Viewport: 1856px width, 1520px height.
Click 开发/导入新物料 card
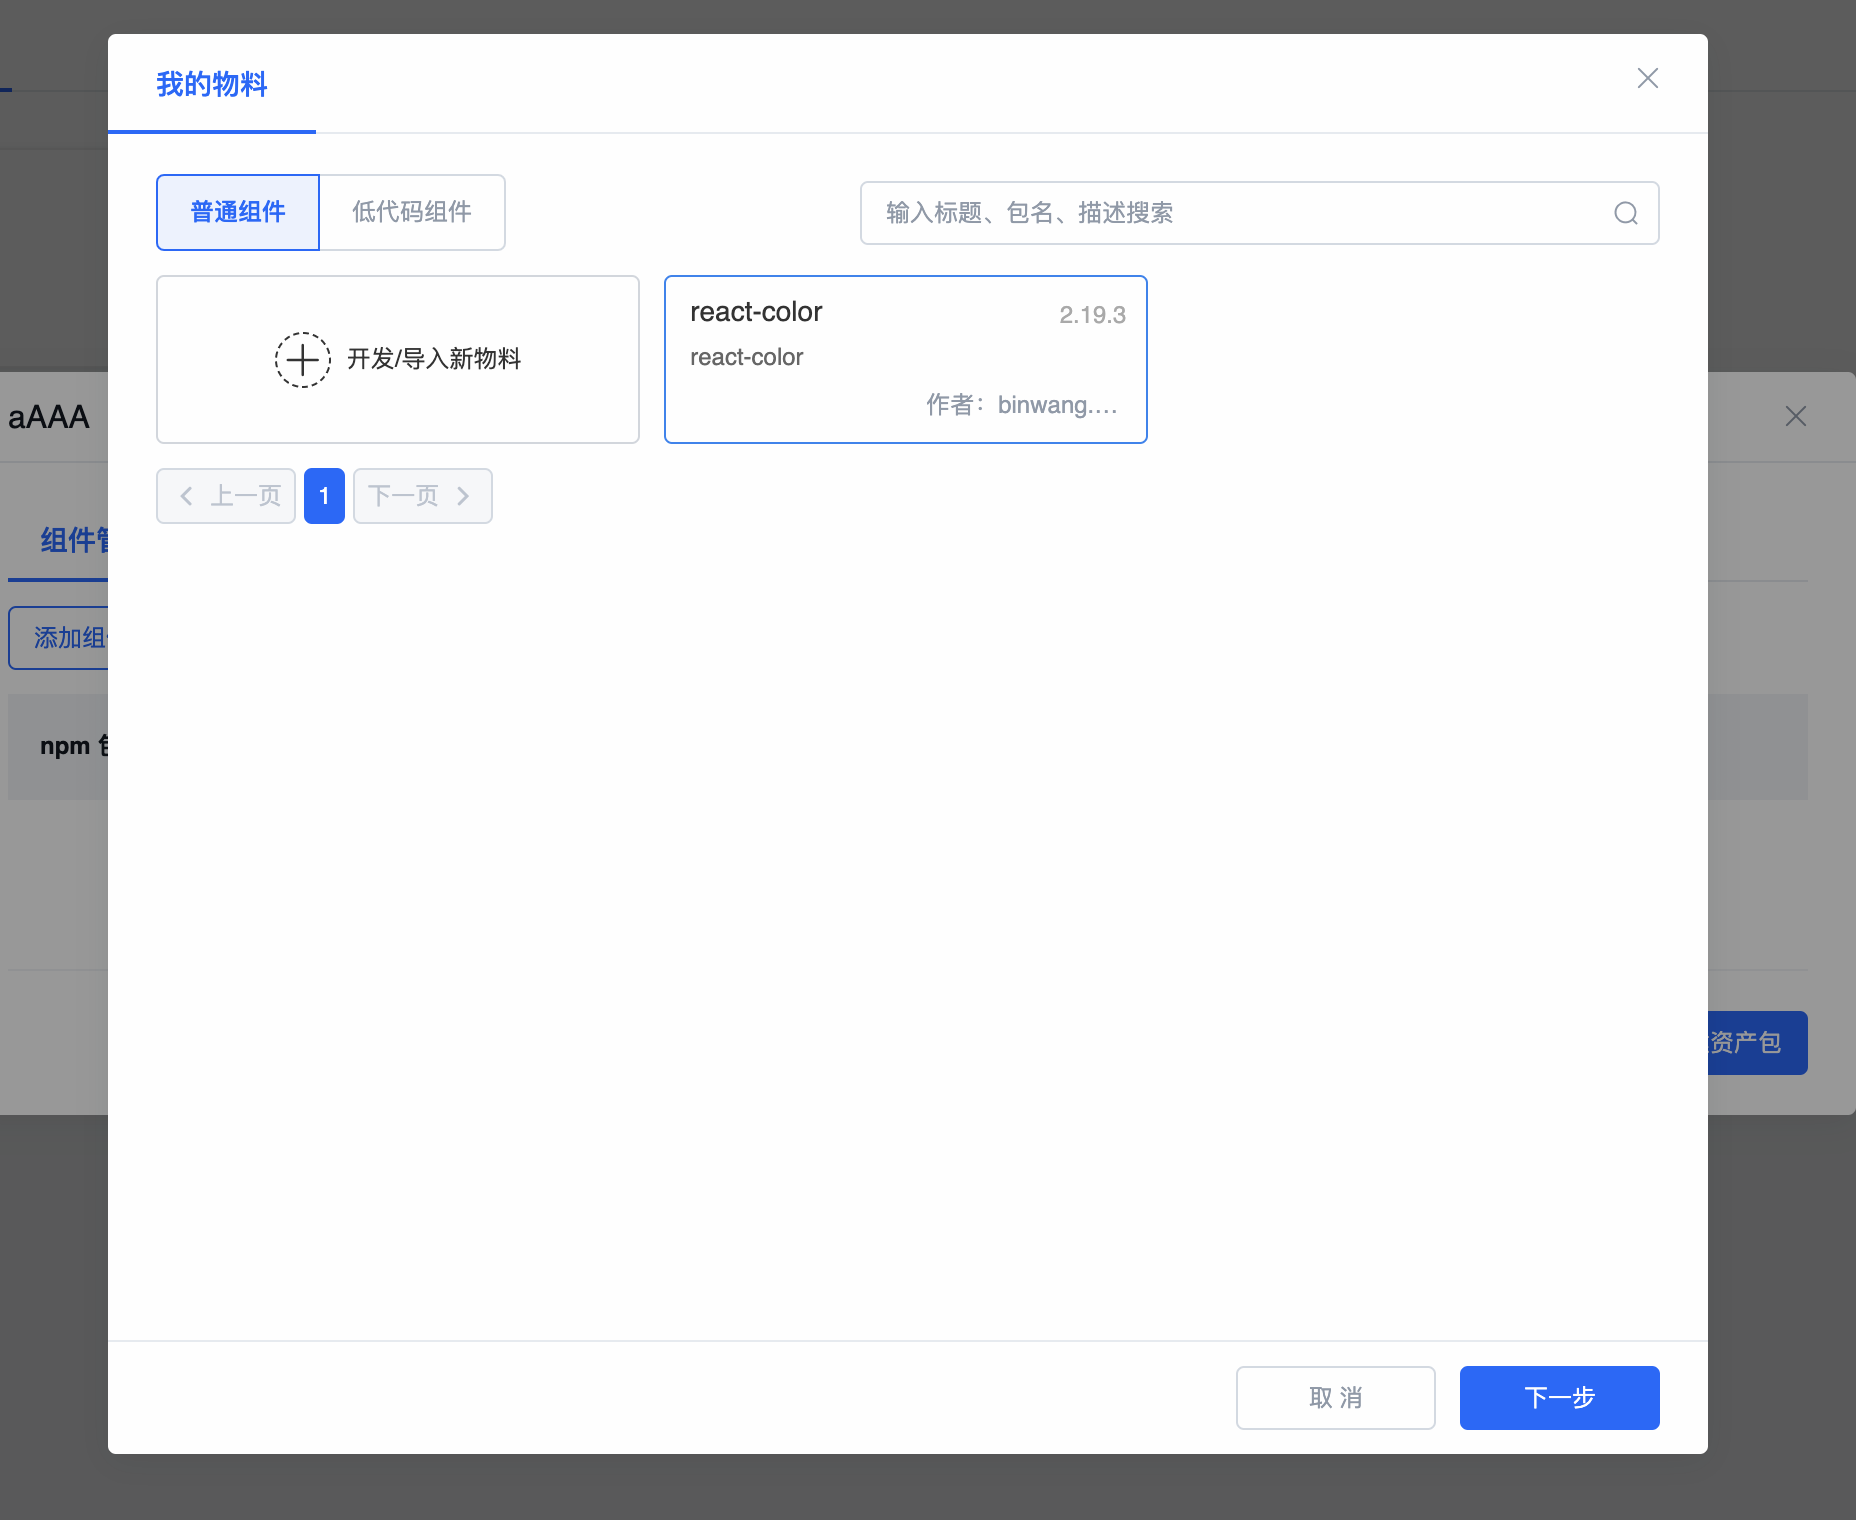398,359
